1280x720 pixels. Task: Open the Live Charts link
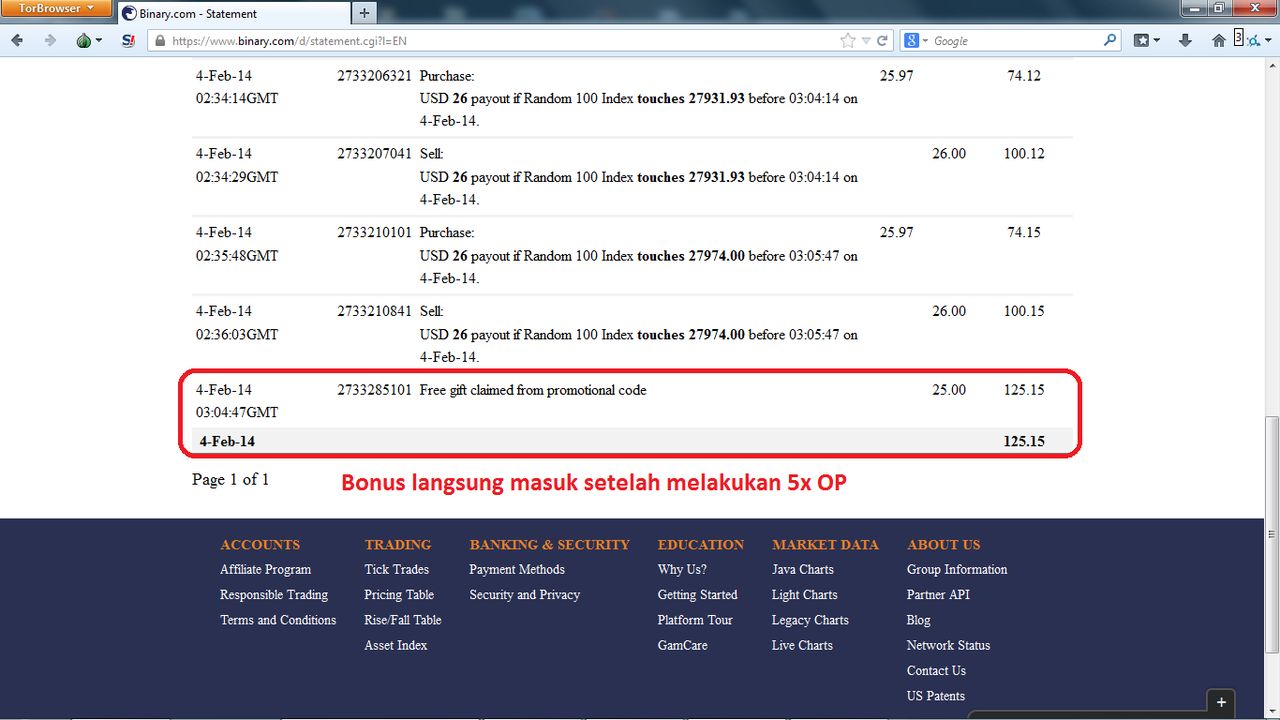click(x=802, y=646)
